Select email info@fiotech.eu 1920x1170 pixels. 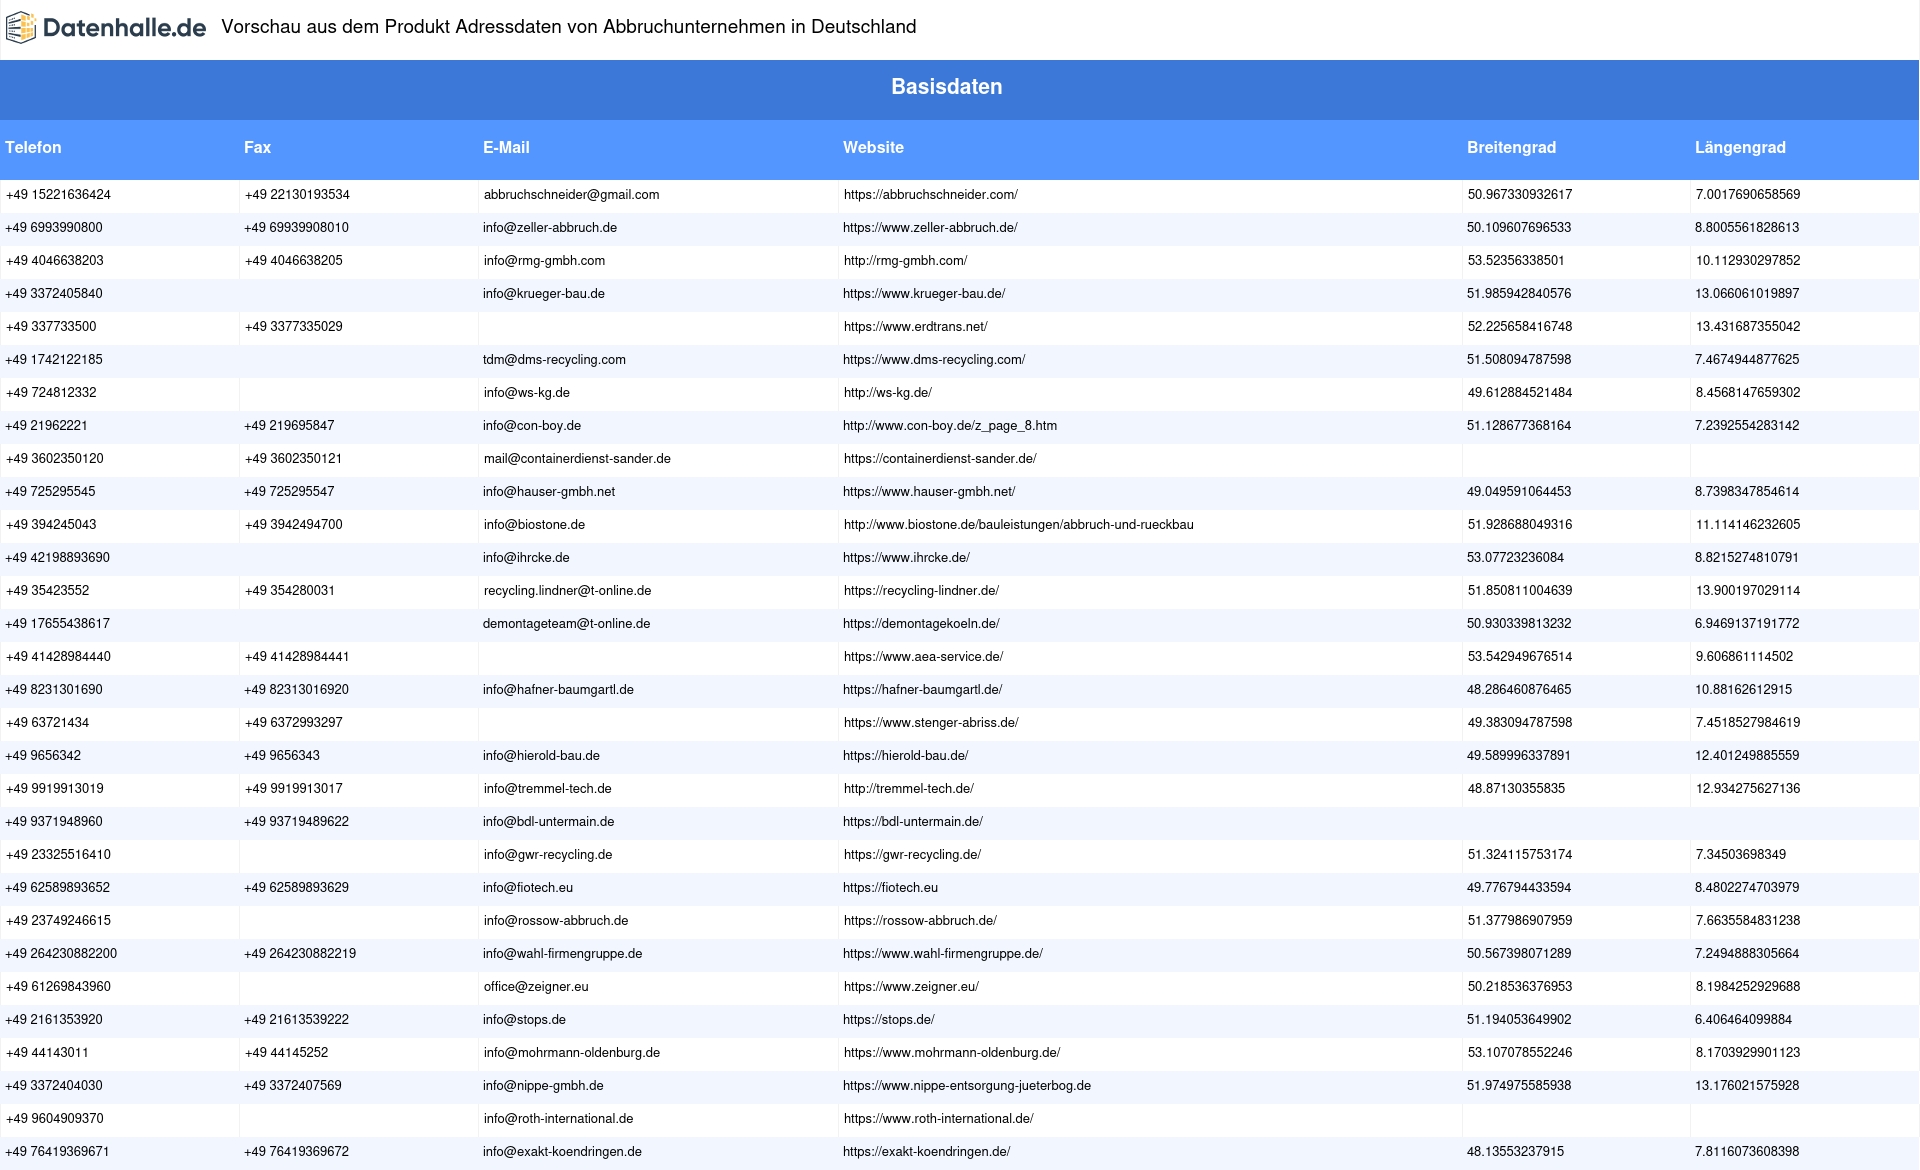tap(528, 888)
